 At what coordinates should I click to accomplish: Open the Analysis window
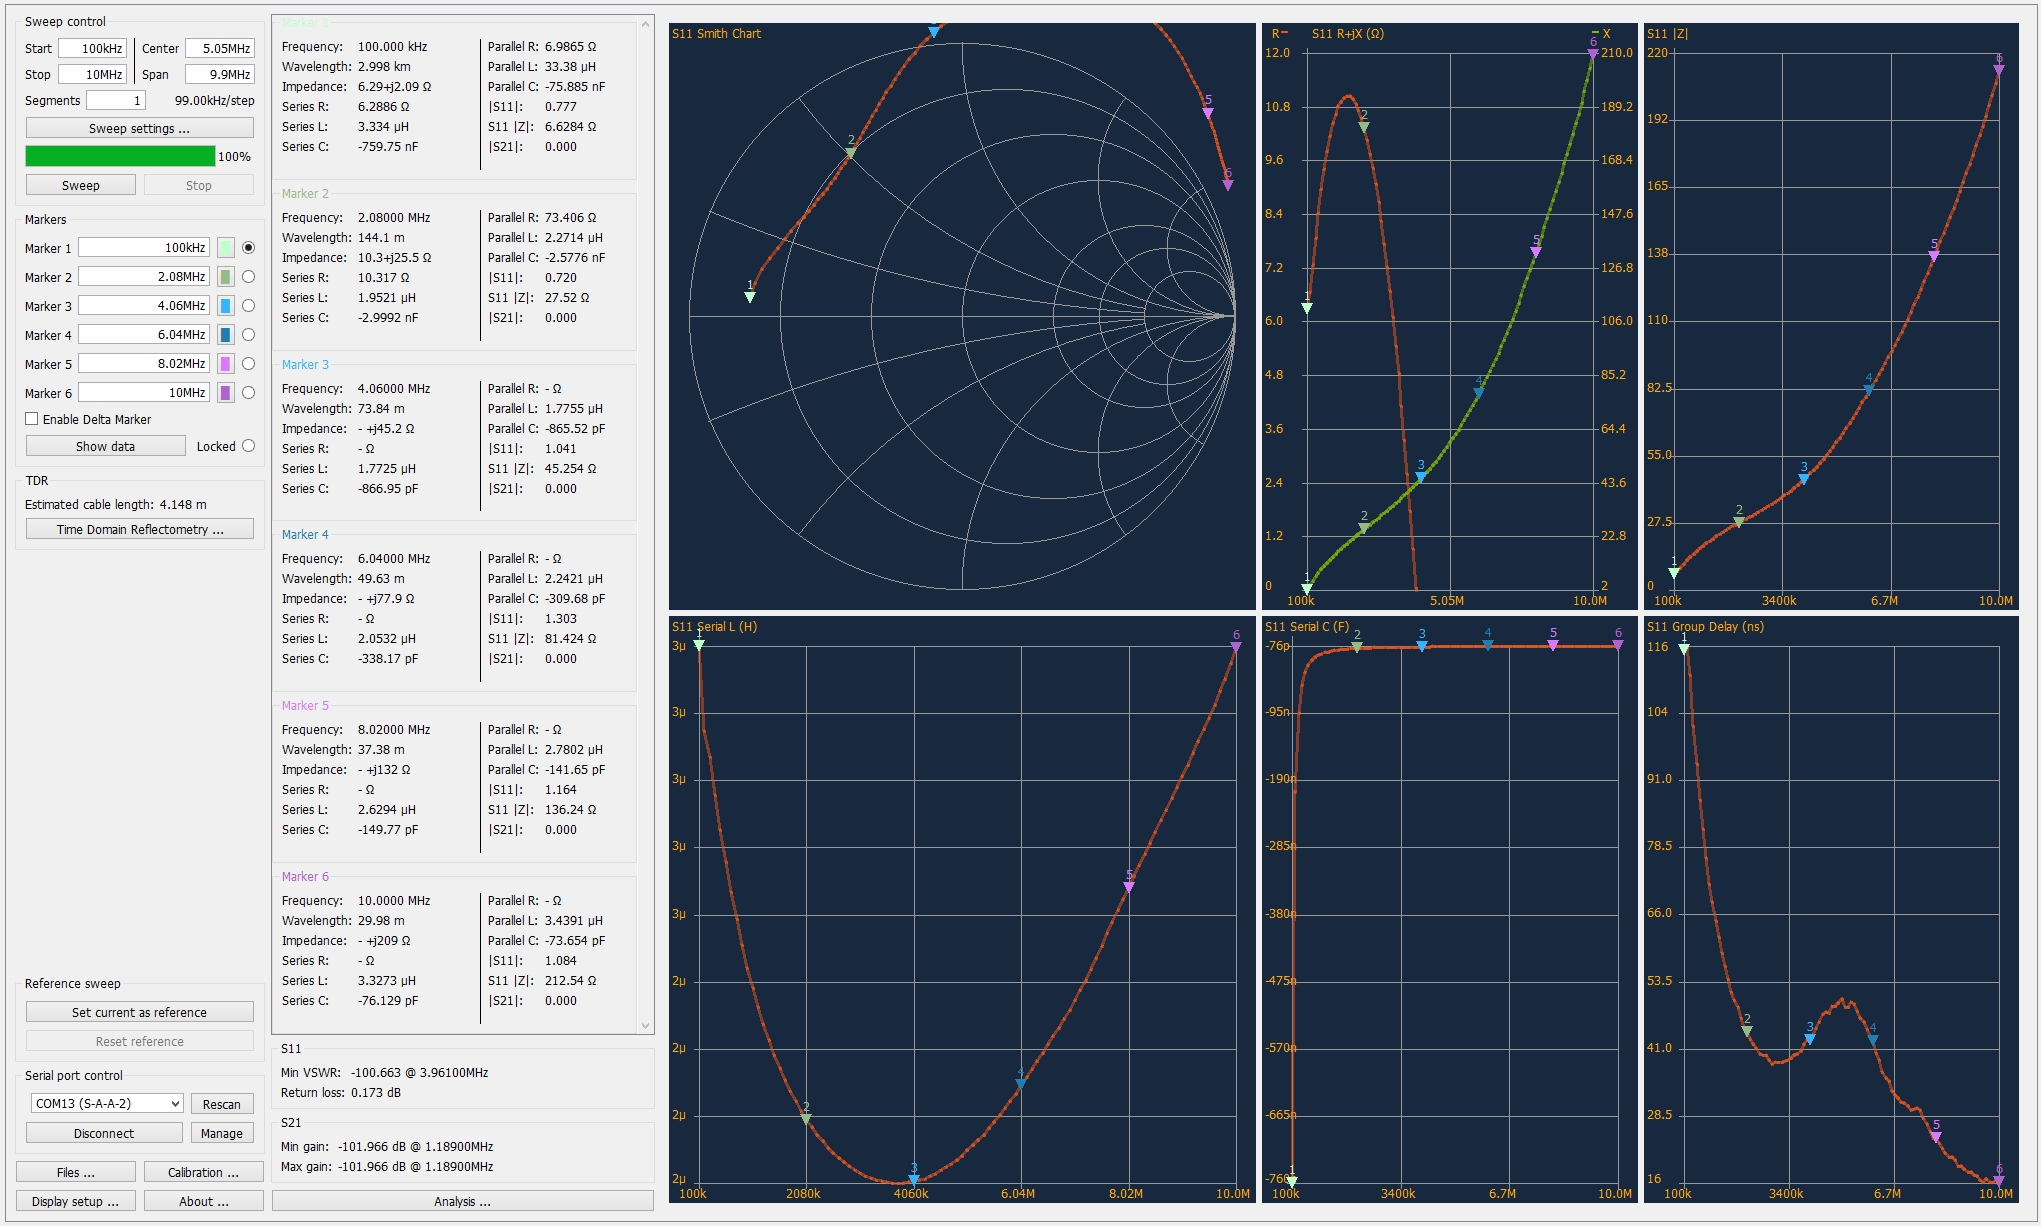462,1201
